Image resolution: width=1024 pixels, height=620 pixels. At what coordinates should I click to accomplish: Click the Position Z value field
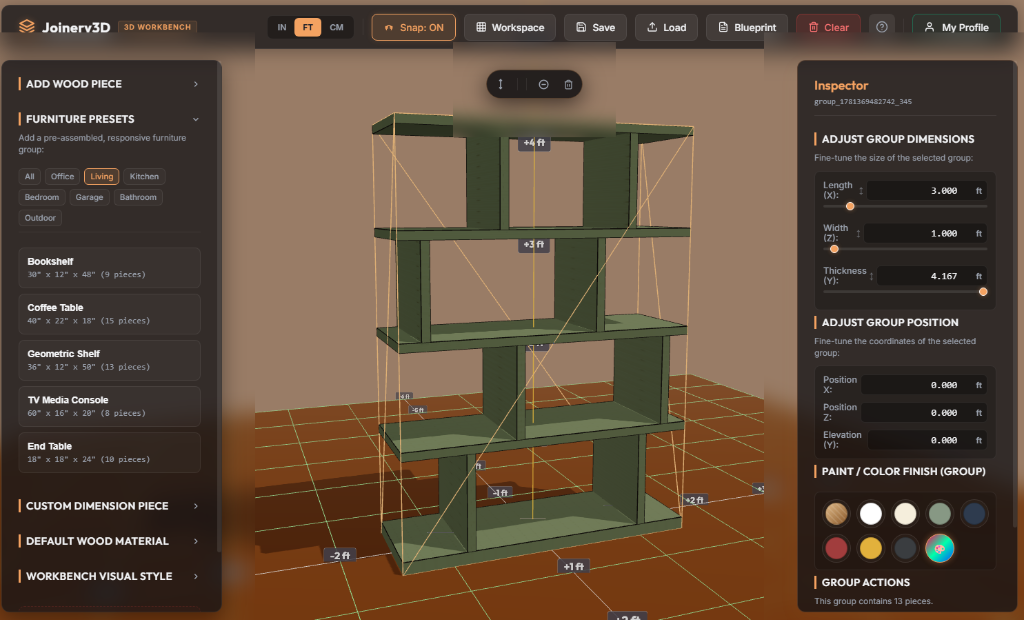pos(923,413)
